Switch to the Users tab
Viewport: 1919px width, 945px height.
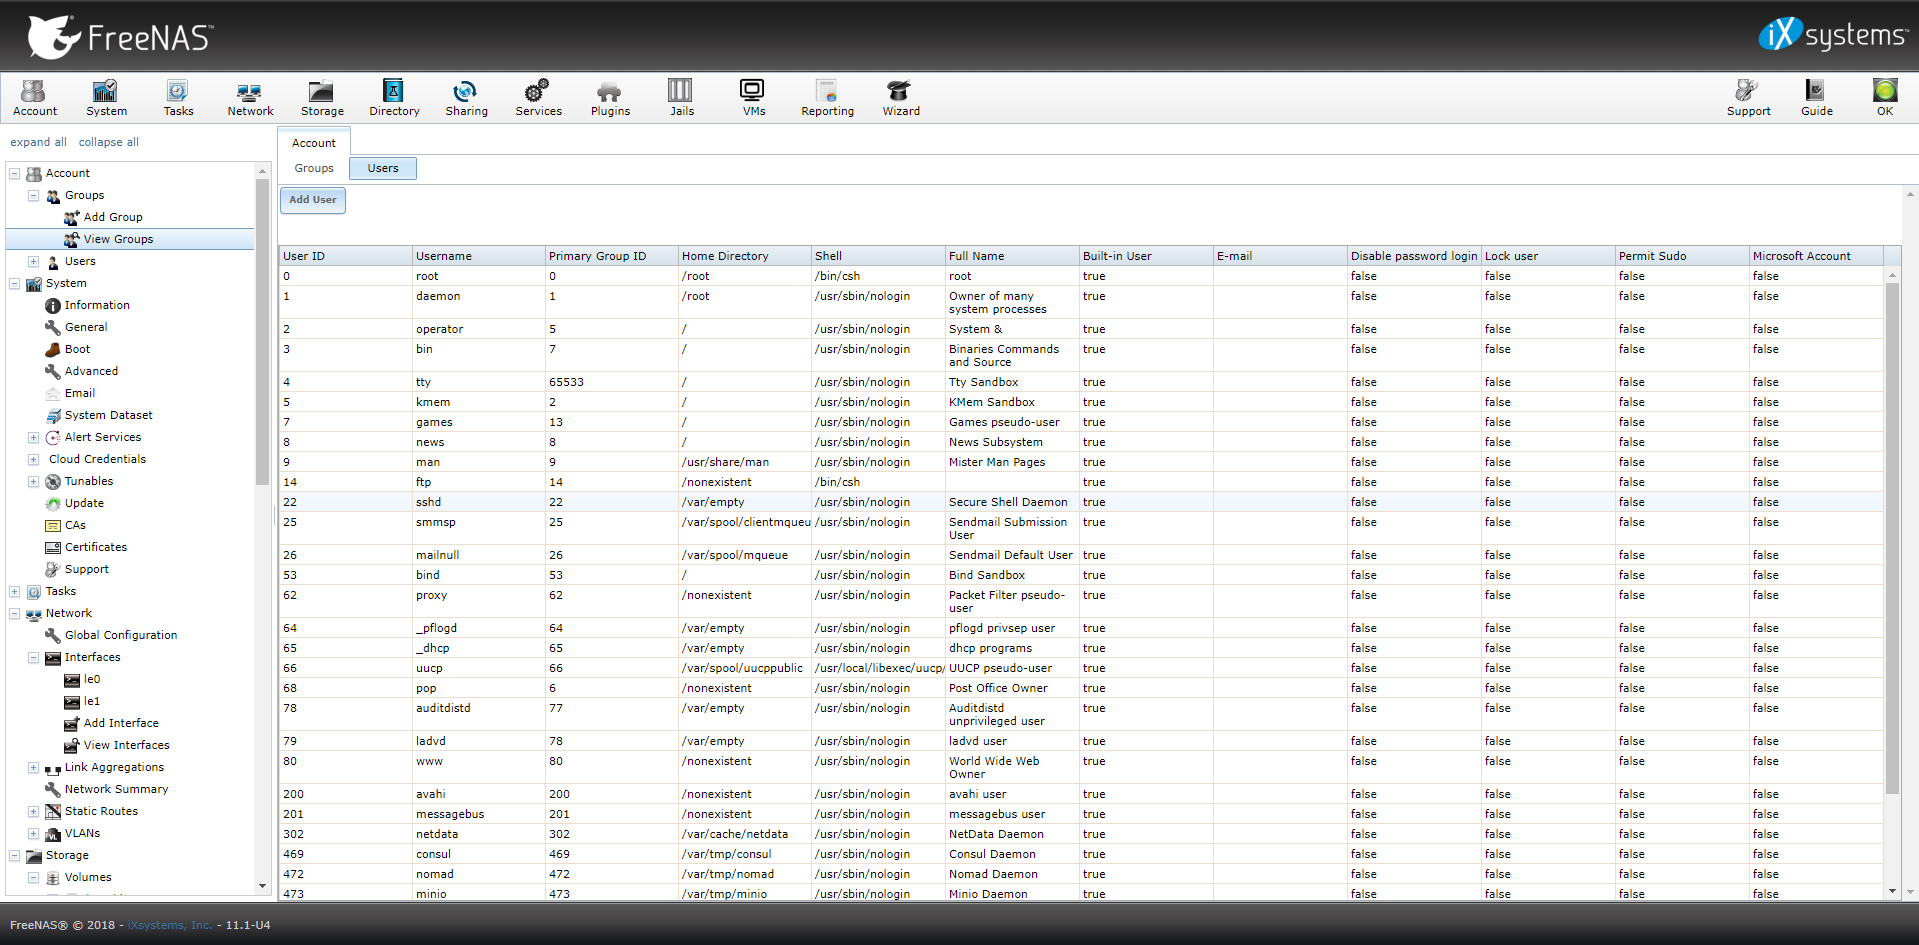pyautogui.click(x=383, y=168)
